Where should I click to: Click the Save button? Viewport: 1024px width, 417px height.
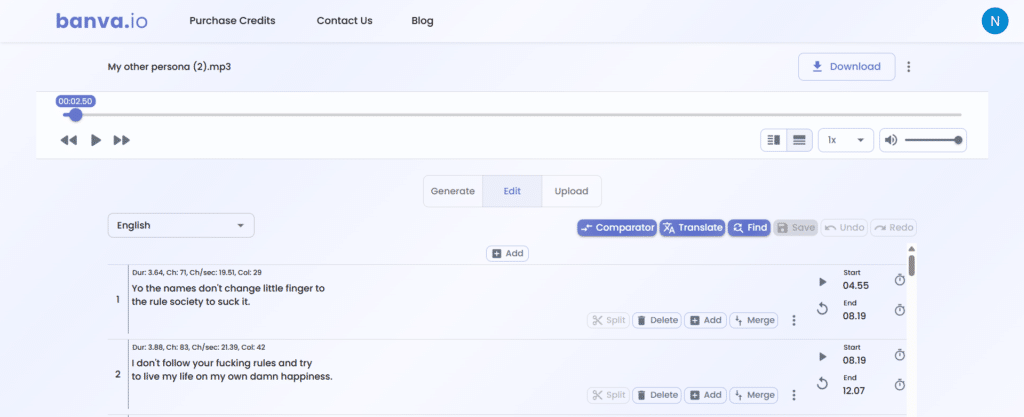795,228
